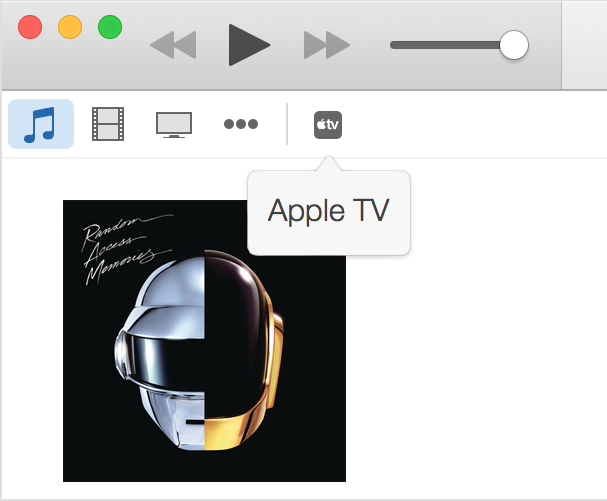Select the Apple TV device icon
The width and height of the screenshot is (607, 501).
tap(328, 125)
